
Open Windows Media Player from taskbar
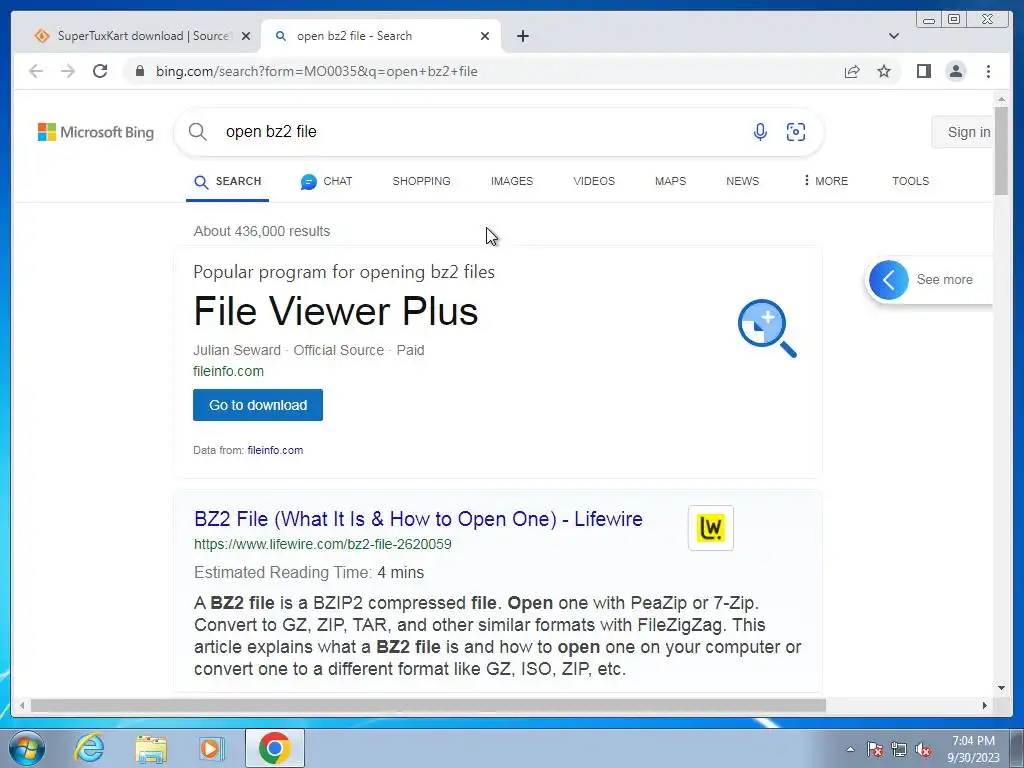pyautogui.click(x=210, y=748)
